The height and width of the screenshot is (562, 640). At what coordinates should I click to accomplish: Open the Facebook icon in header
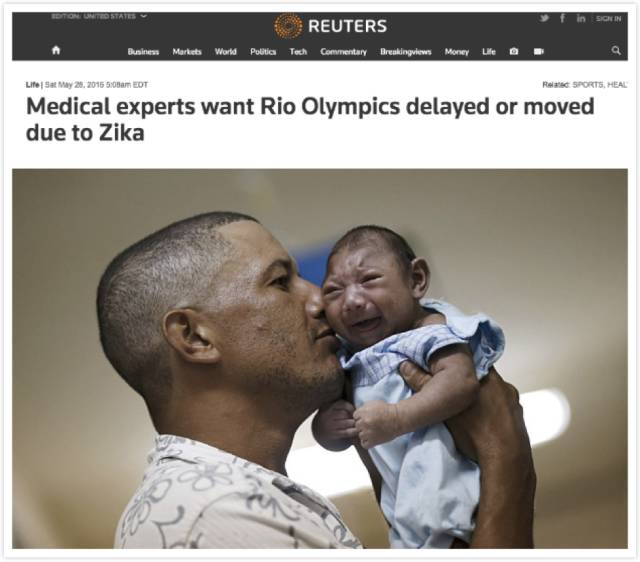point(562,18)
